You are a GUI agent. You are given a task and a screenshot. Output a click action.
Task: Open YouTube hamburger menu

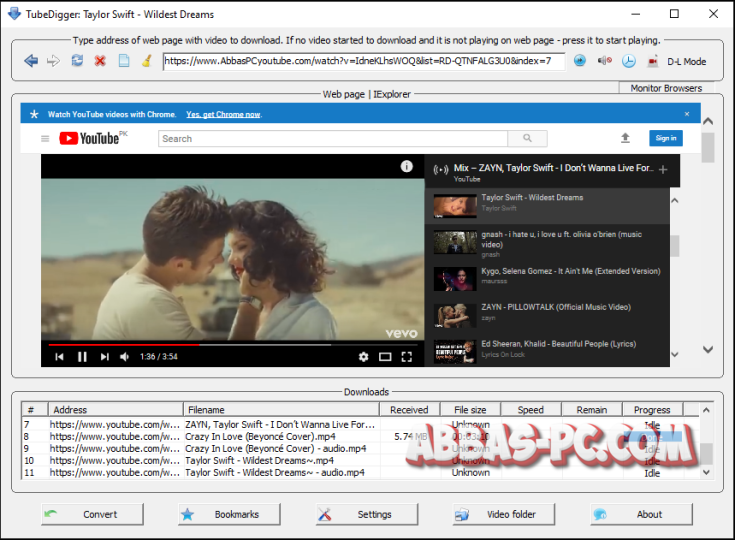(45, 139)
